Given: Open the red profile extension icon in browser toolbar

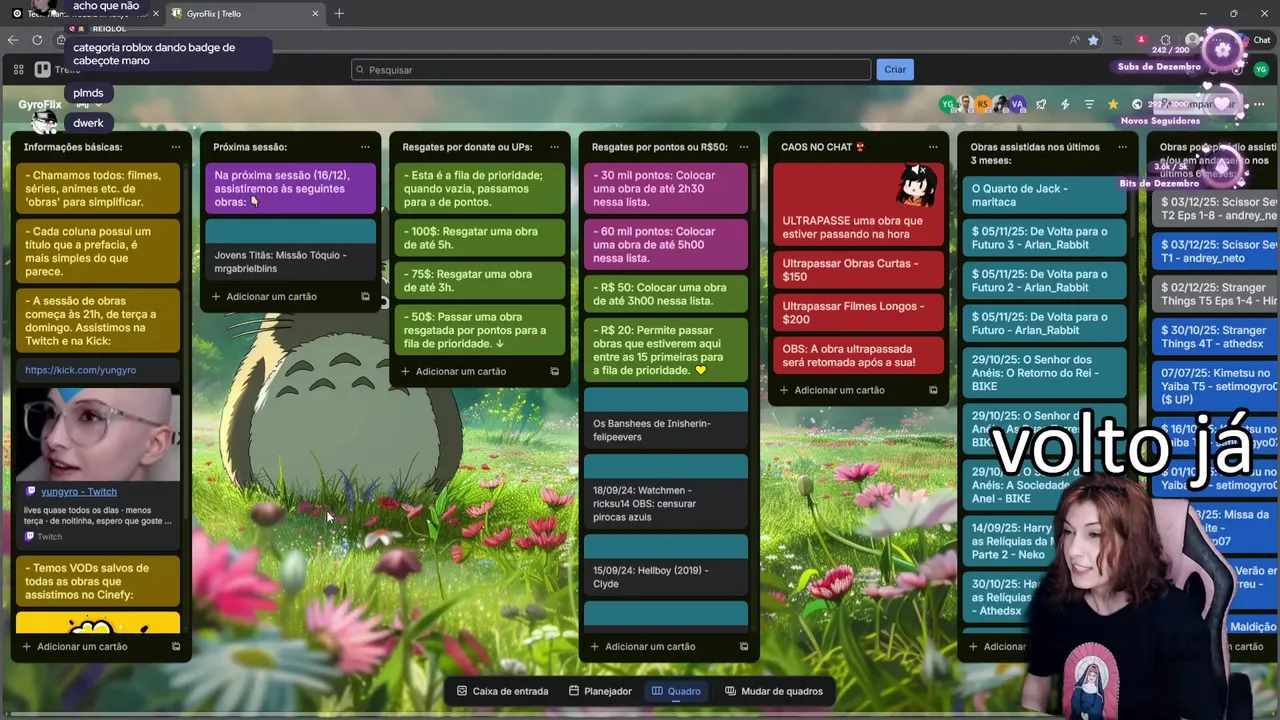Looking at the screenshot, I should [x=1141, y=39].
